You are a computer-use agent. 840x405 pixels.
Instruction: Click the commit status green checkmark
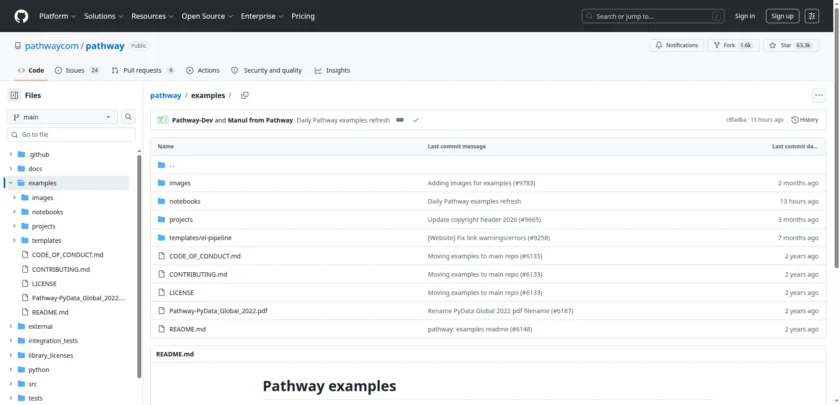416,120
